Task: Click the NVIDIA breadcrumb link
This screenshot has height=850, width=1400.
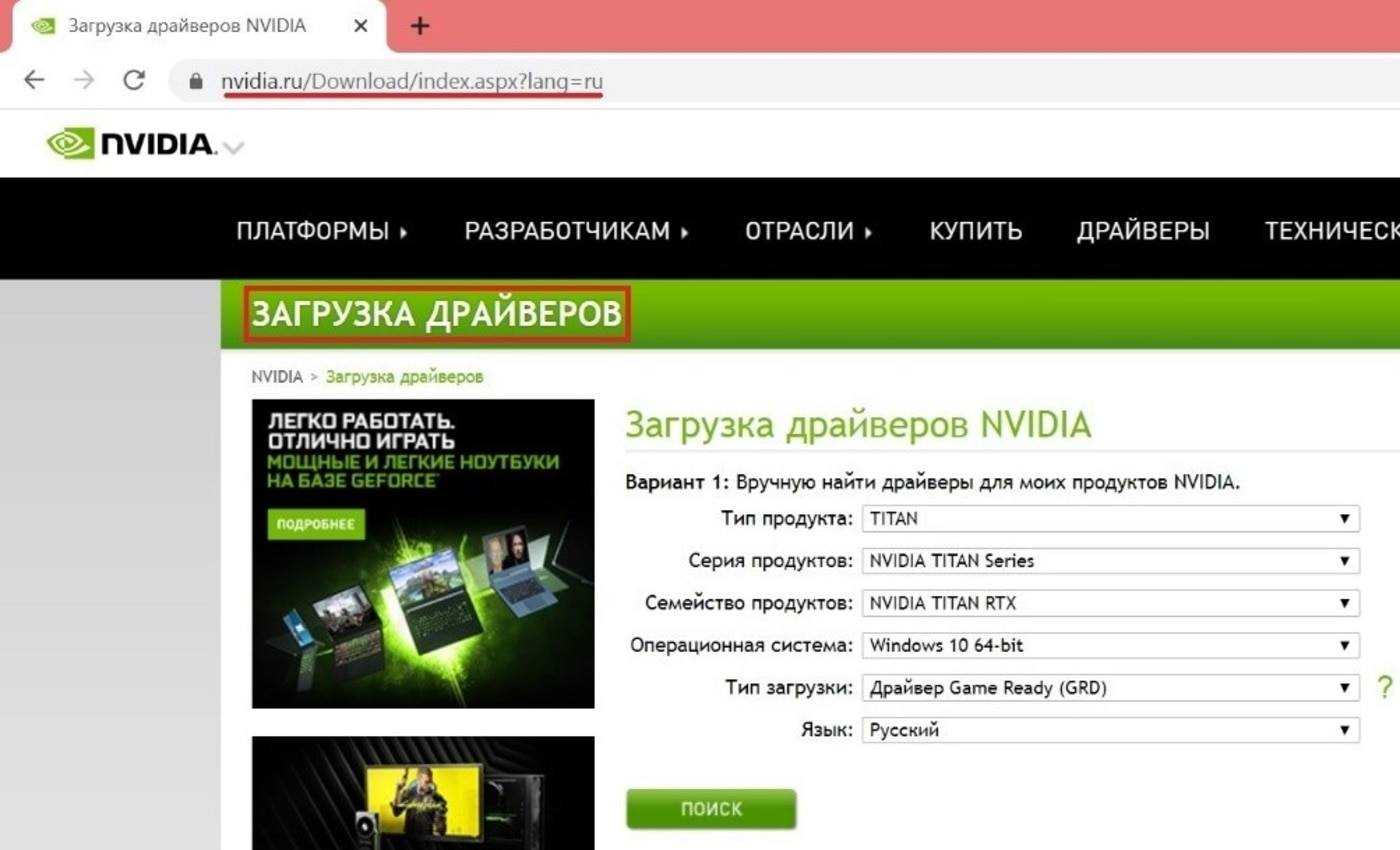Action: coord(277,377)
